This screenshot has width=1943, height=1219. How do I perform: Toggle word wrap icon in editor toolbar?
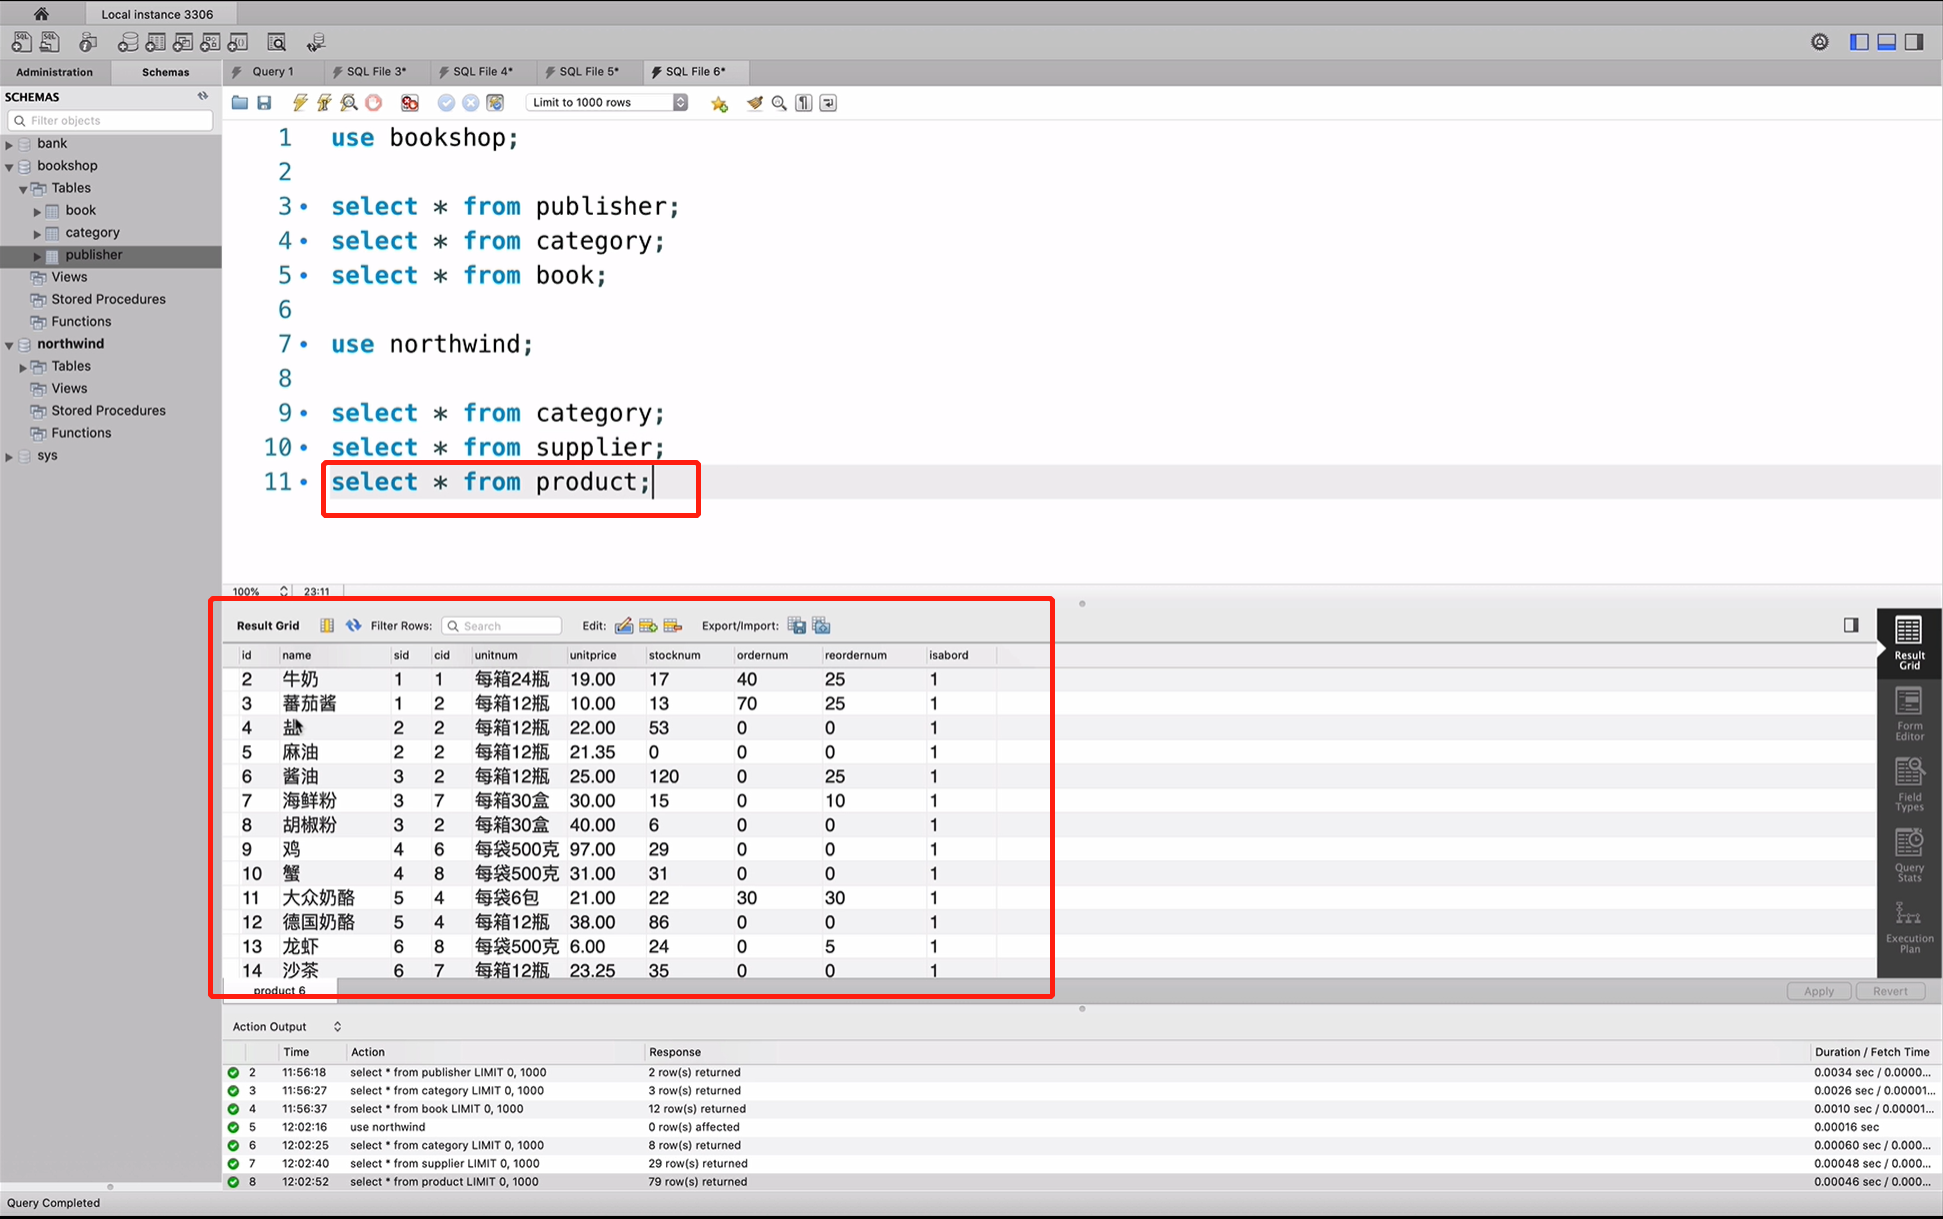(x=828, y=103)
